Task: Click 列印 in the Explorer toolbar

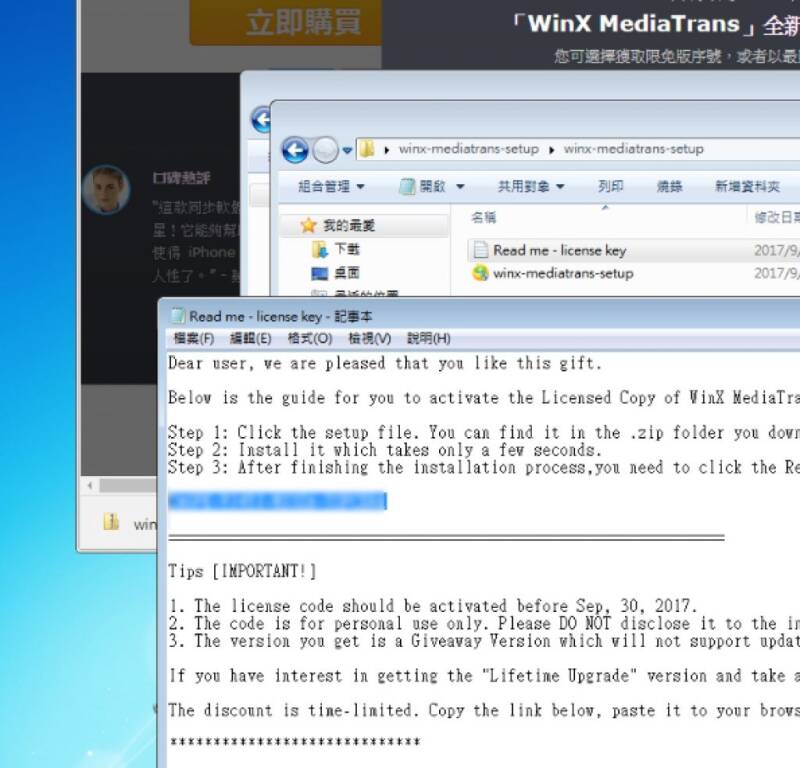Action: (611, 187)
